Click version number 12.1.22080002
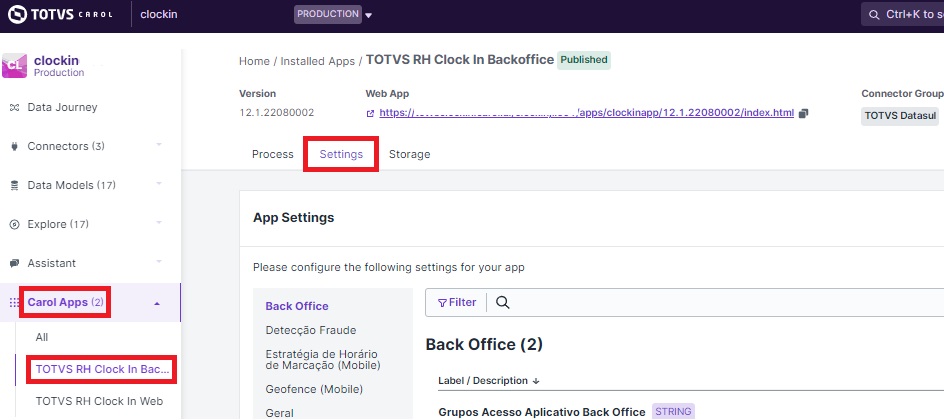This screenshot has width=944, height=420. [276, 113]
